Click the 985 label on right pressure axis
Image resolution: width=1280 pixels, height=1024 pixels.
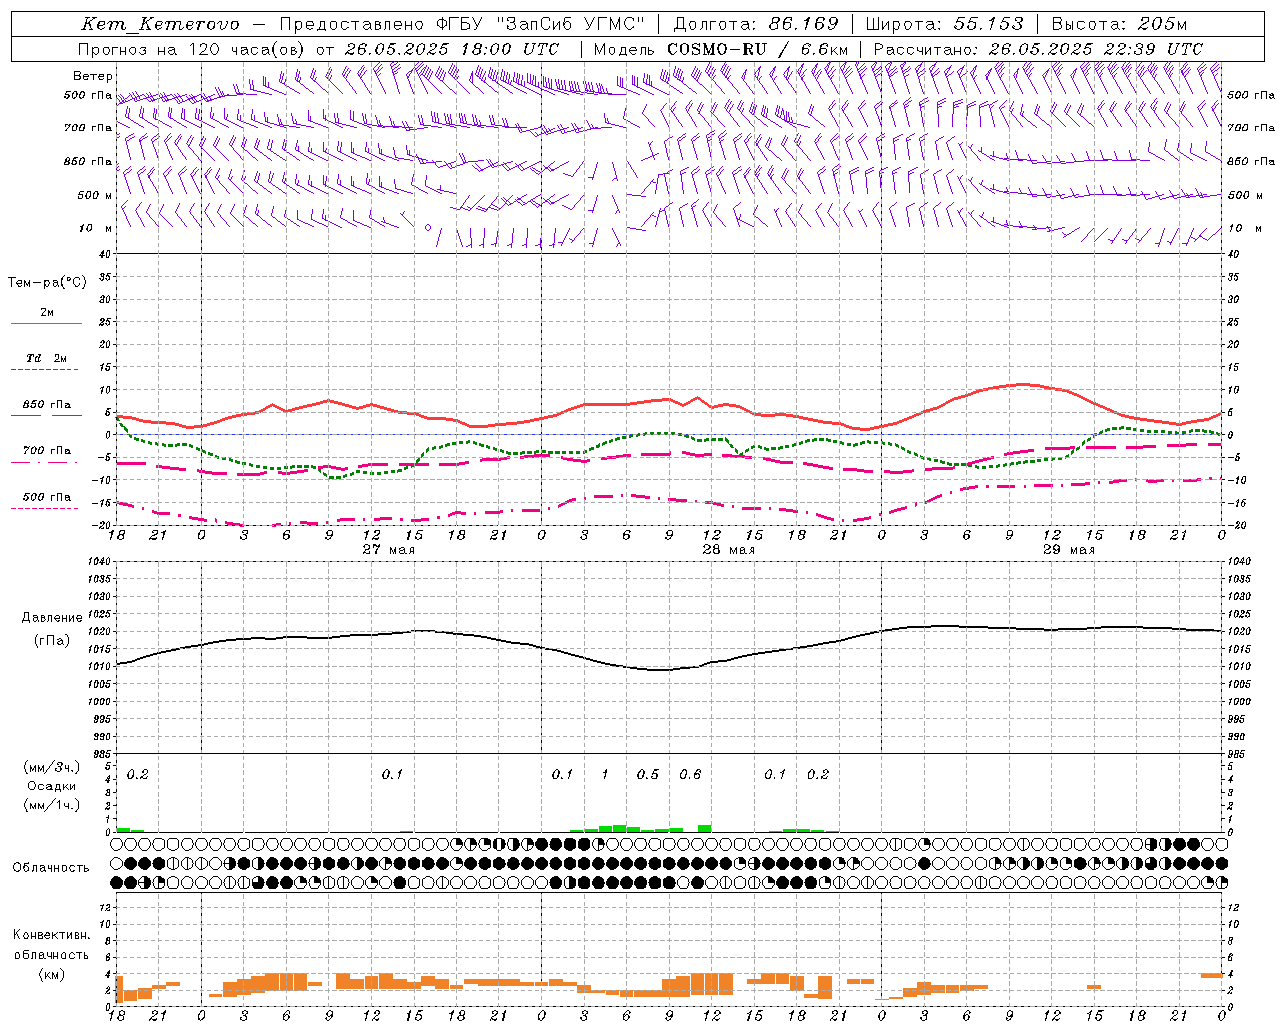(1238, 754)
